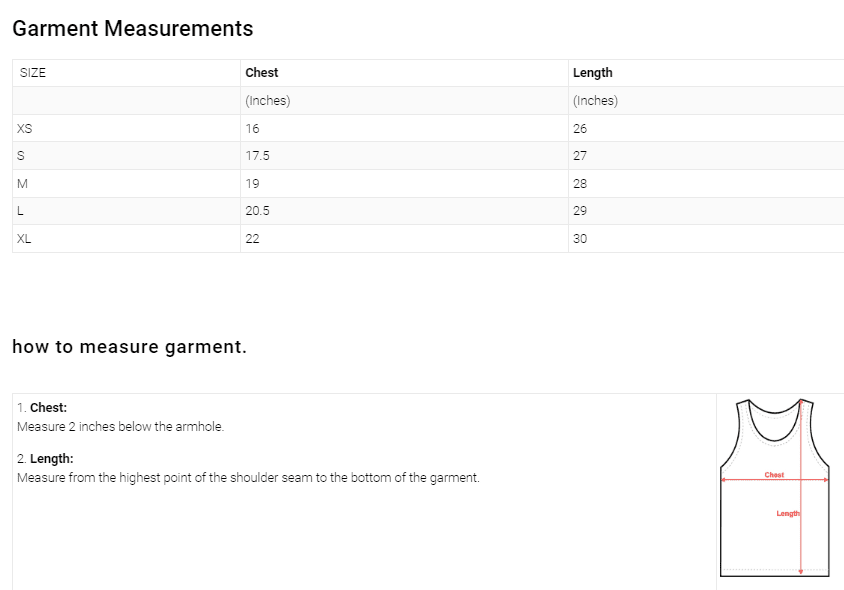Click the red Chest label in diagram
Screen dimensions: 844x590
(774, 475)
